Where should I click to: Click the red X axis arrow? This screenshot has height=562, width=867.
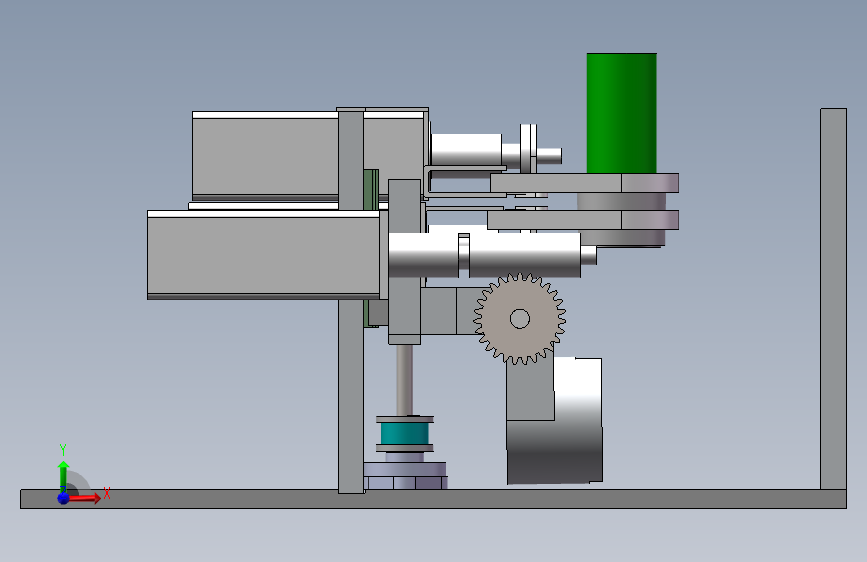(x=86, y=498)
